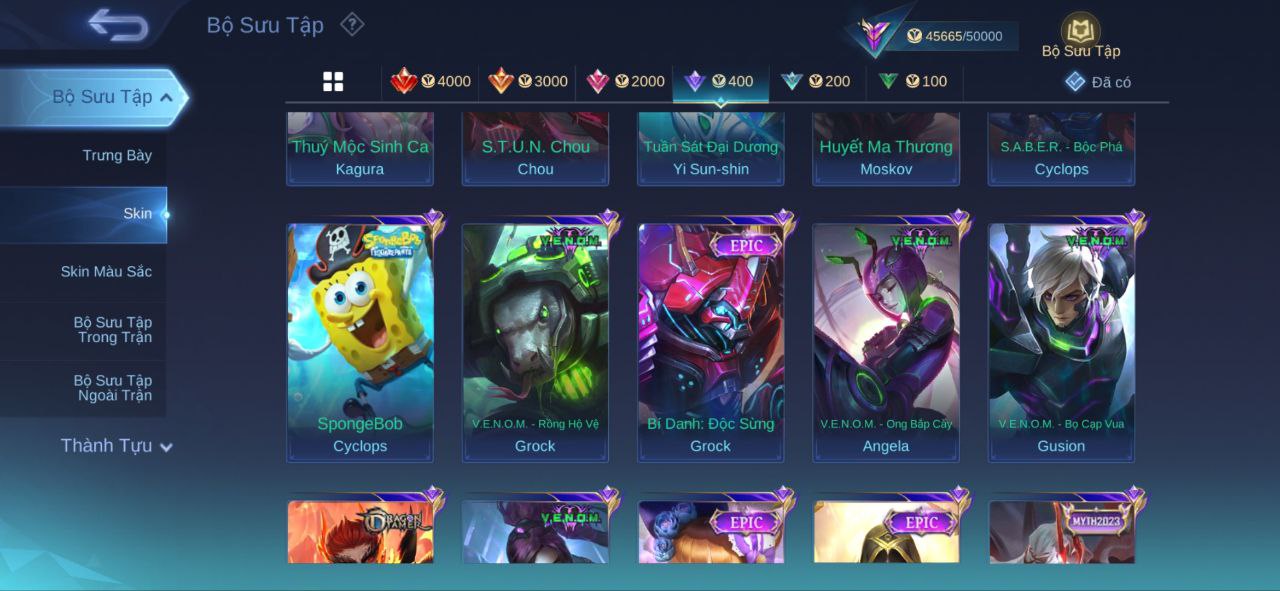
Task: Go back using the return arrow
Action: (118, 25)
